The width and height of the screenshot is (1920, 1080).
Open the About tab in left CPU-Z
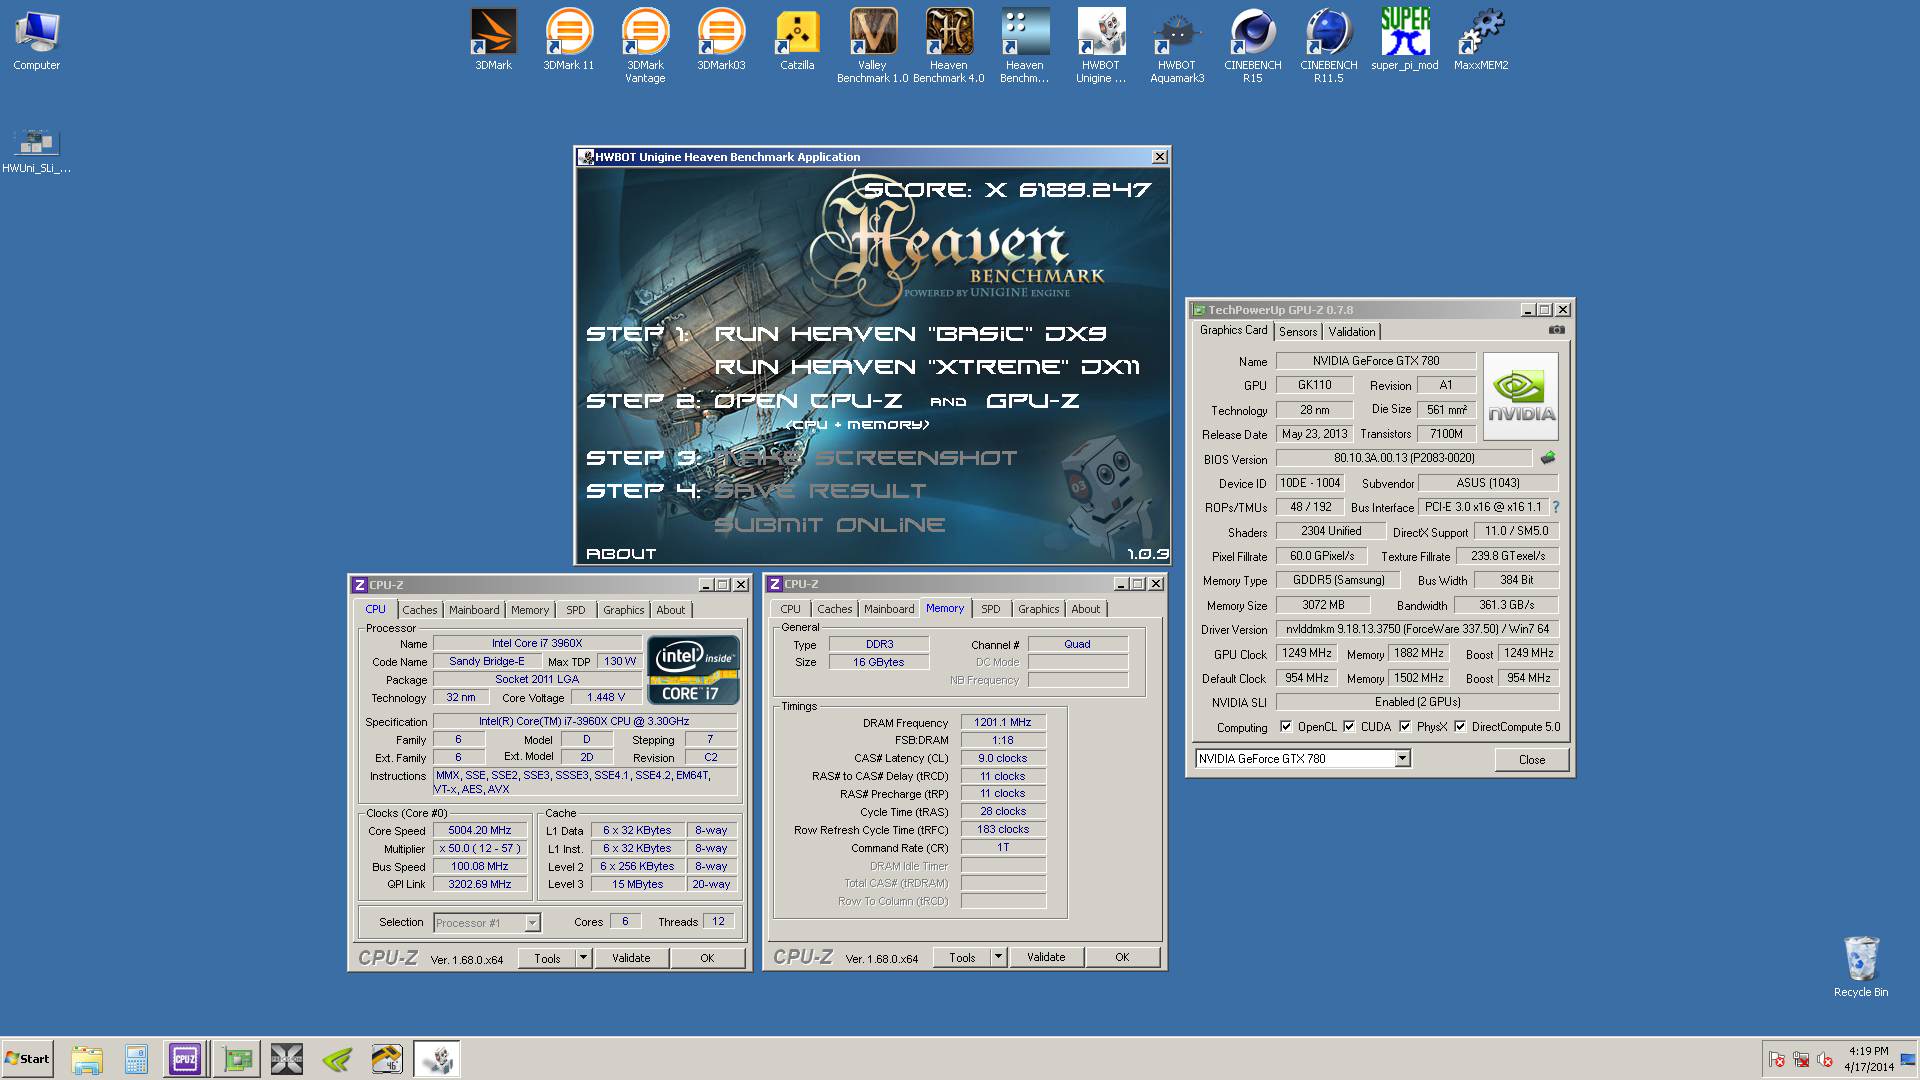671,610
